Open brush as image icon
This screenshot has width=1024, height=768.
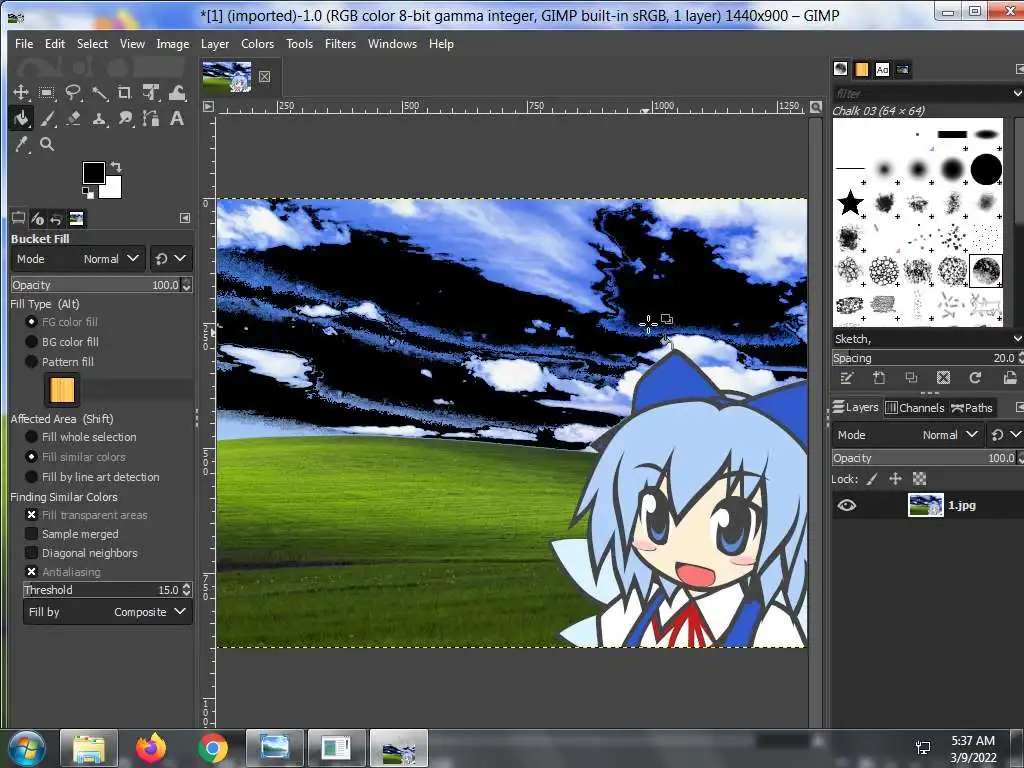pos(1010,378)
